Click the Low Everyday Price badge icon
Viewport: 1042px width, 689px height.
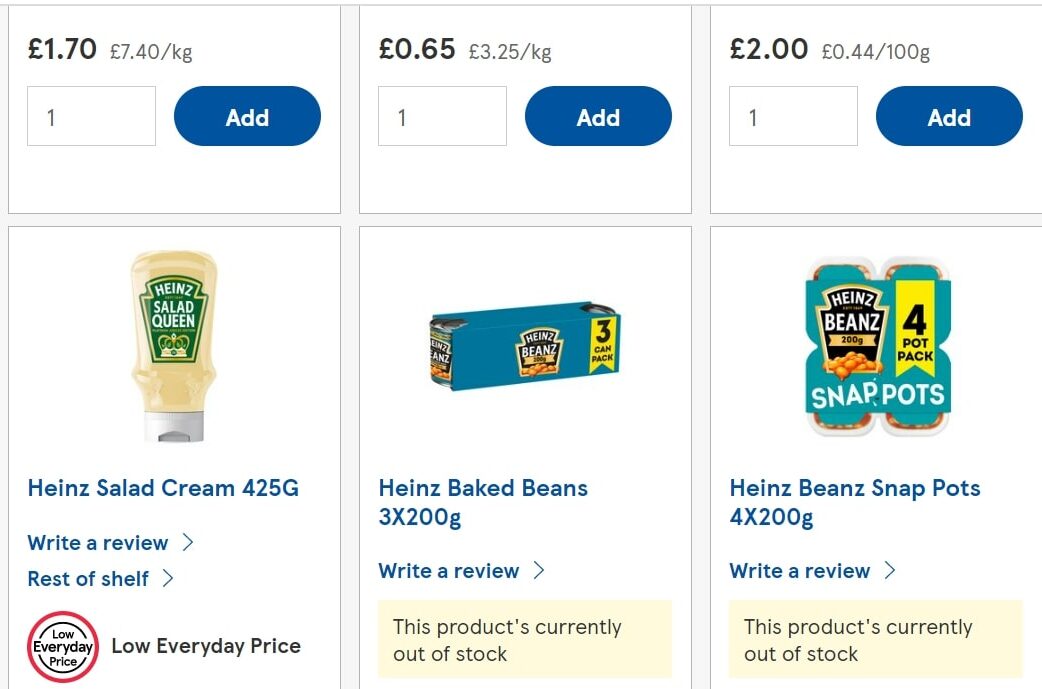(63, 647)
